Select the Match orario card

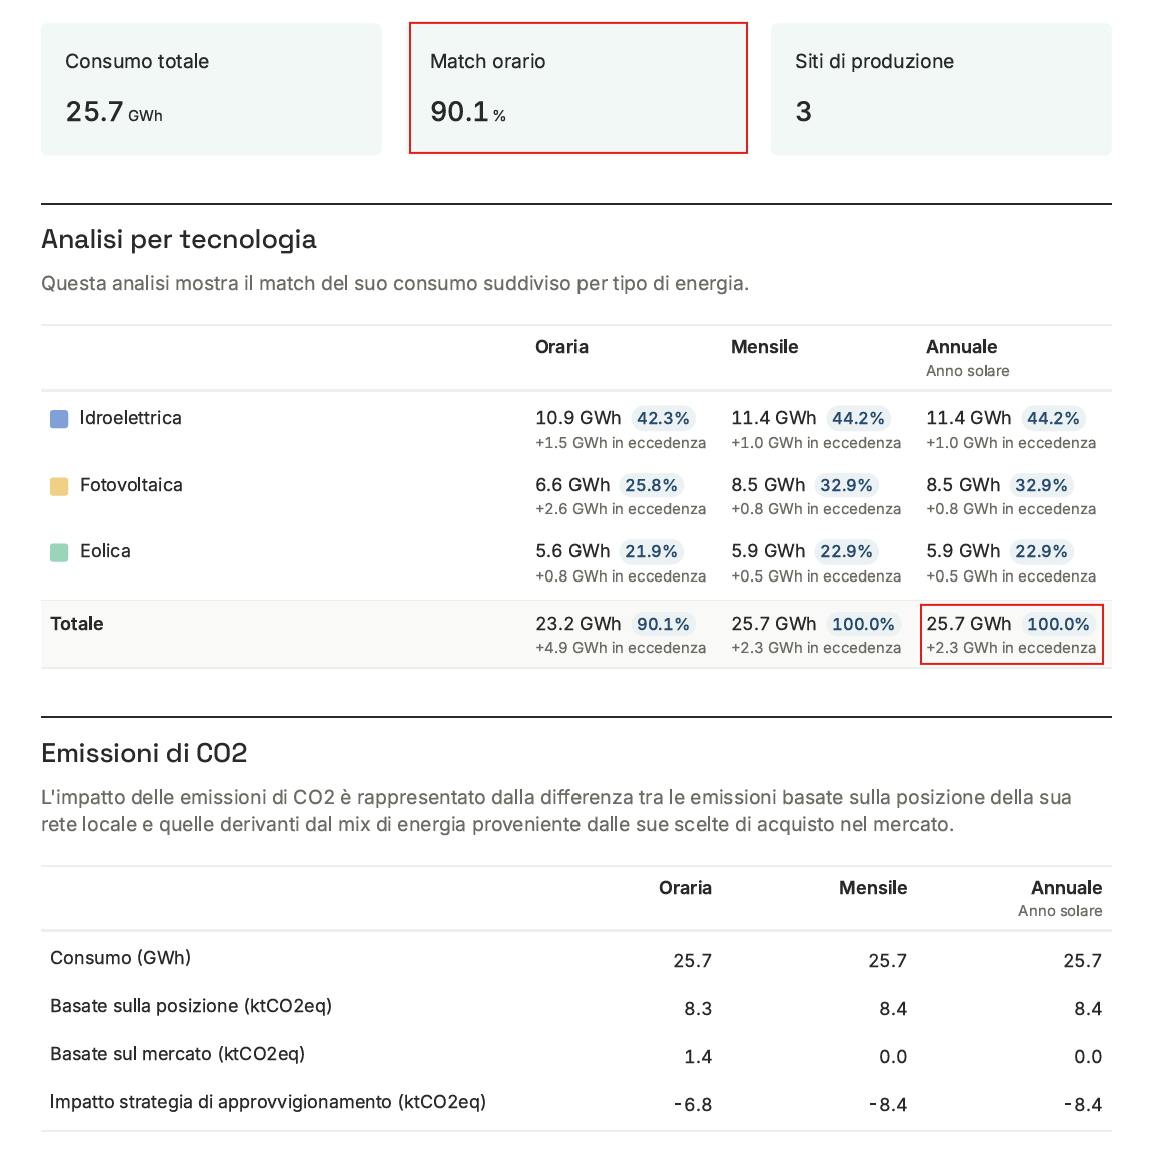(x=578, y=88)
